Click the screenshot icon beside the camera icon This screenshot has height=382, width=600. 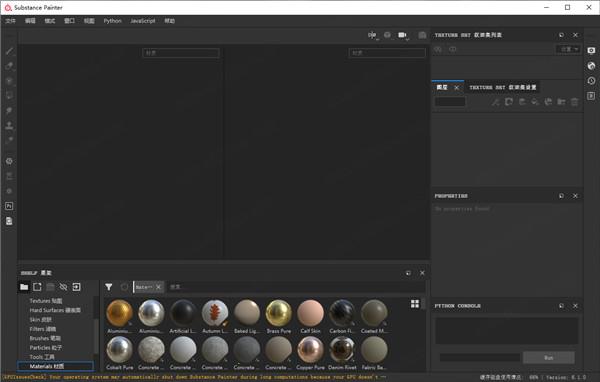coord(422,35)
